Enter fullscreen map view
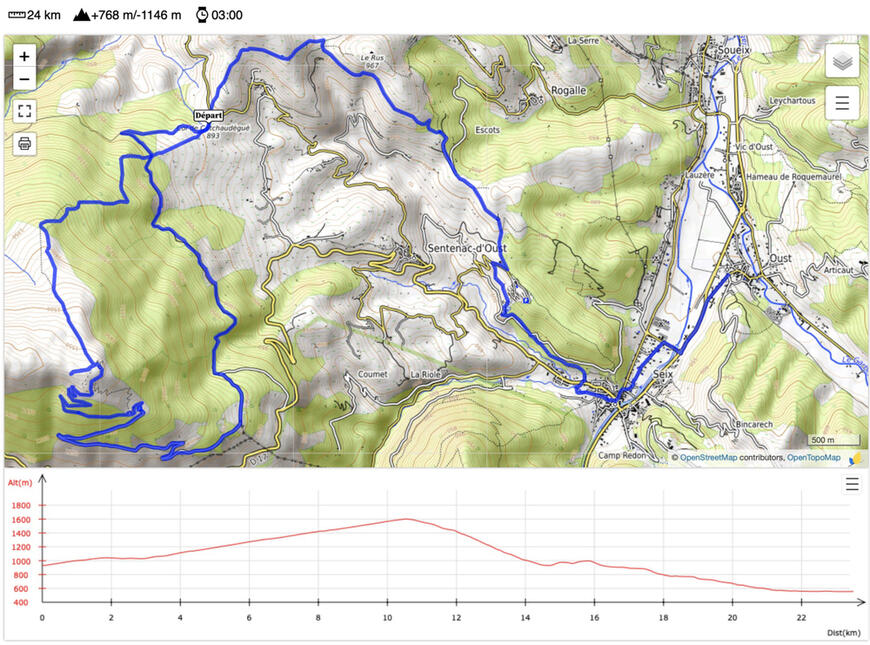Screen dimensions: 870x645 (24, 111)
